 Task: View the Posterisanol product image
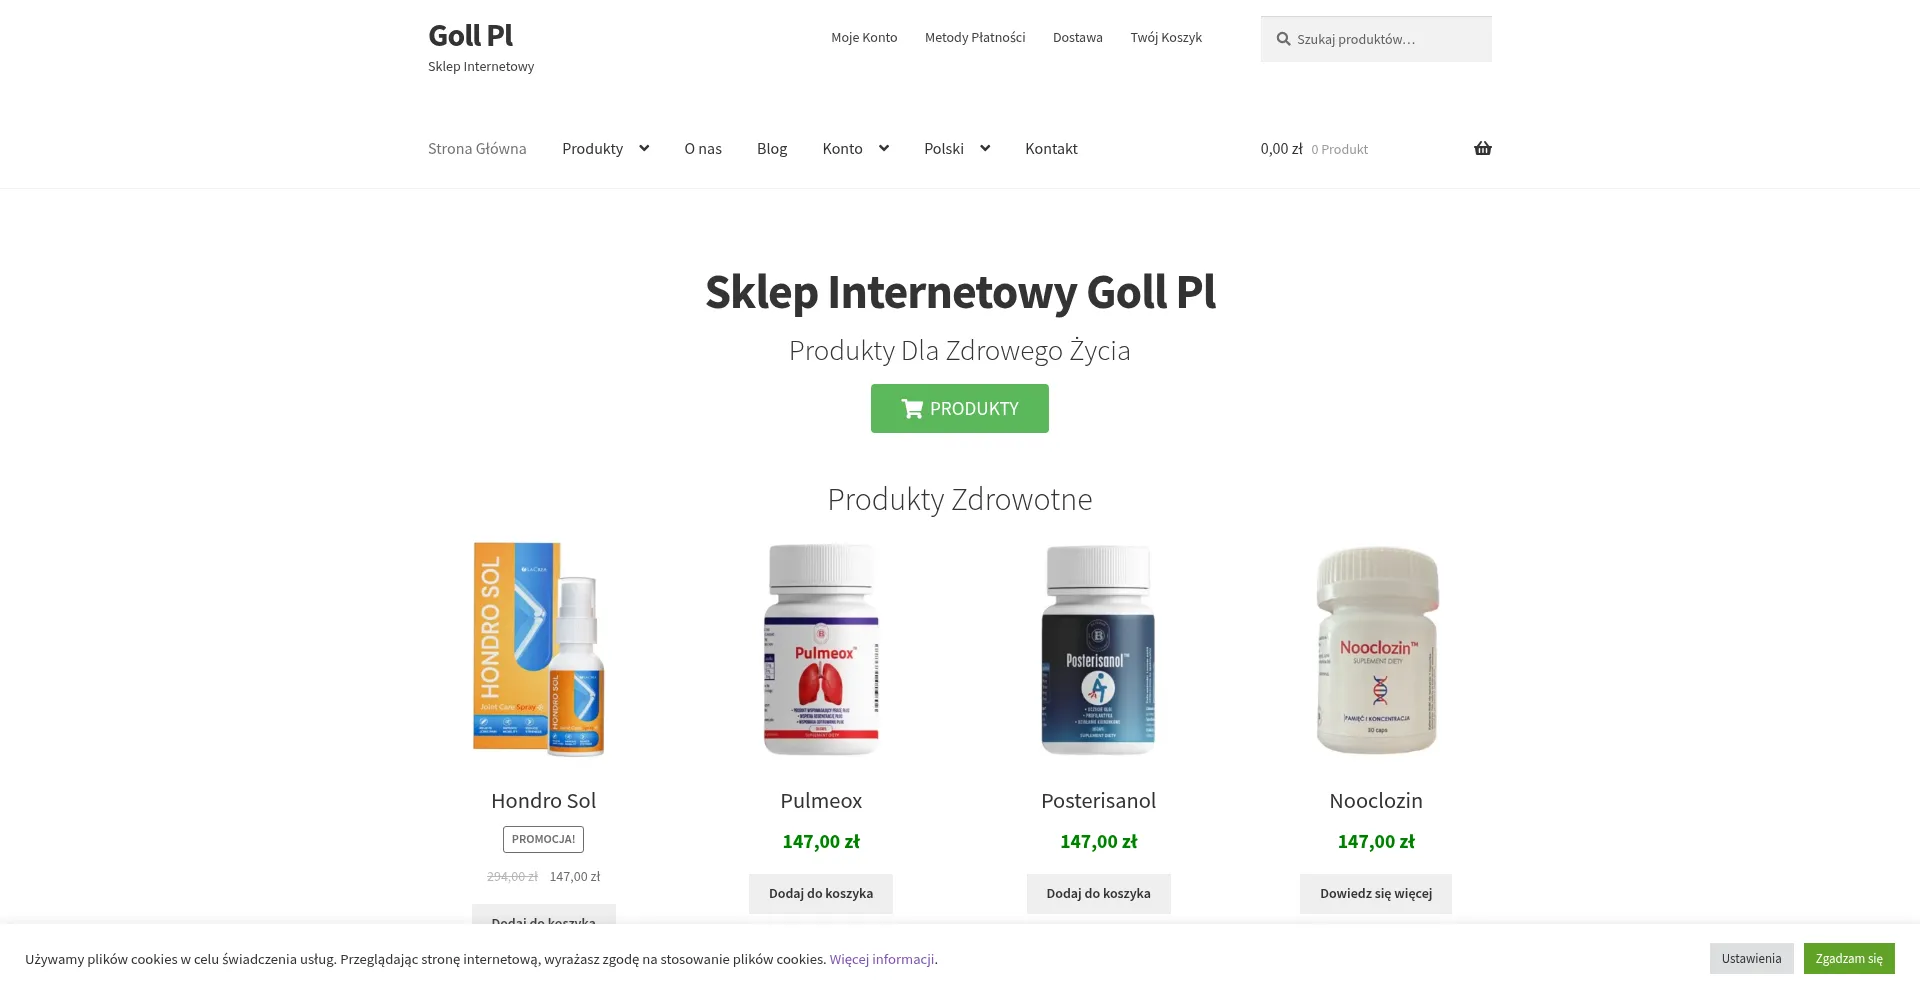tap(1098, 649)
